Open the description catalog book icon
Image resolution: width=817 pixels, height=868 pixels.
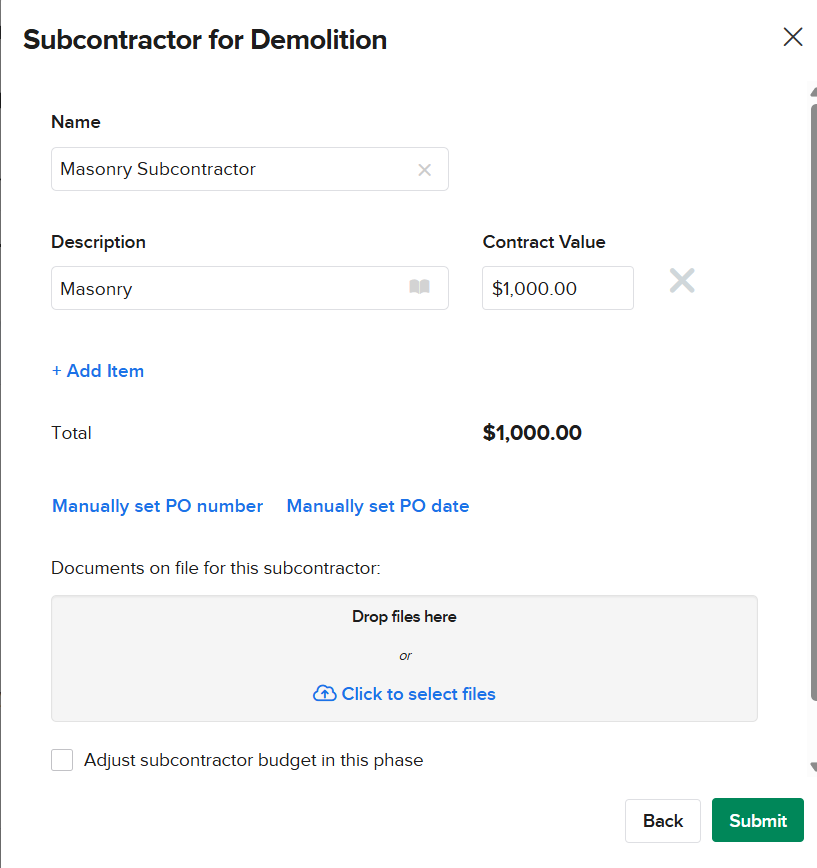419,288
